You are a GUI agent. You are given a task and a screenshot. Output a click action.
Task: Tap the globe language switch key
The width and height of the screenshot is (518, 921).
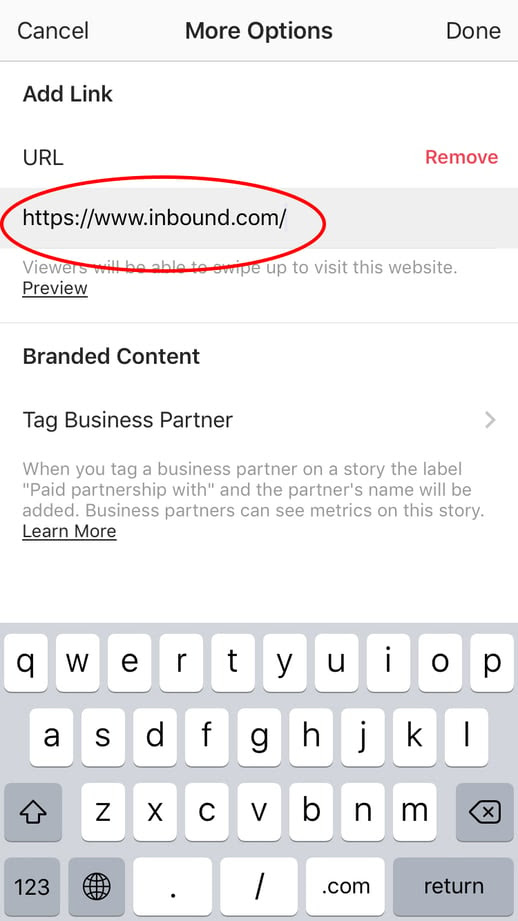pos(96,886)
